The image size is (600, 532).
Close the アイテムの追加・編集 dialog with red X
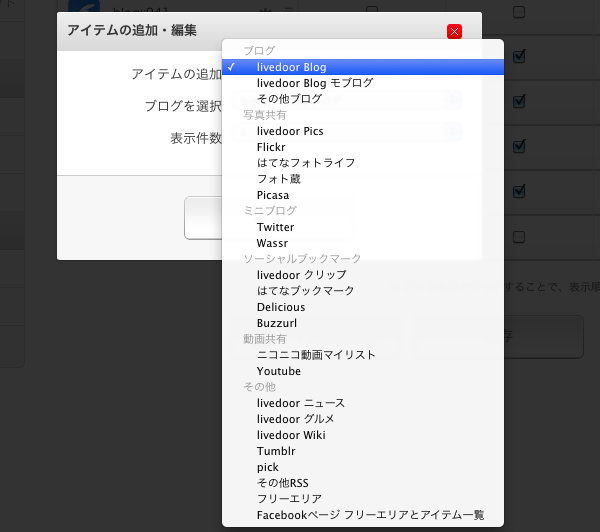454,31
